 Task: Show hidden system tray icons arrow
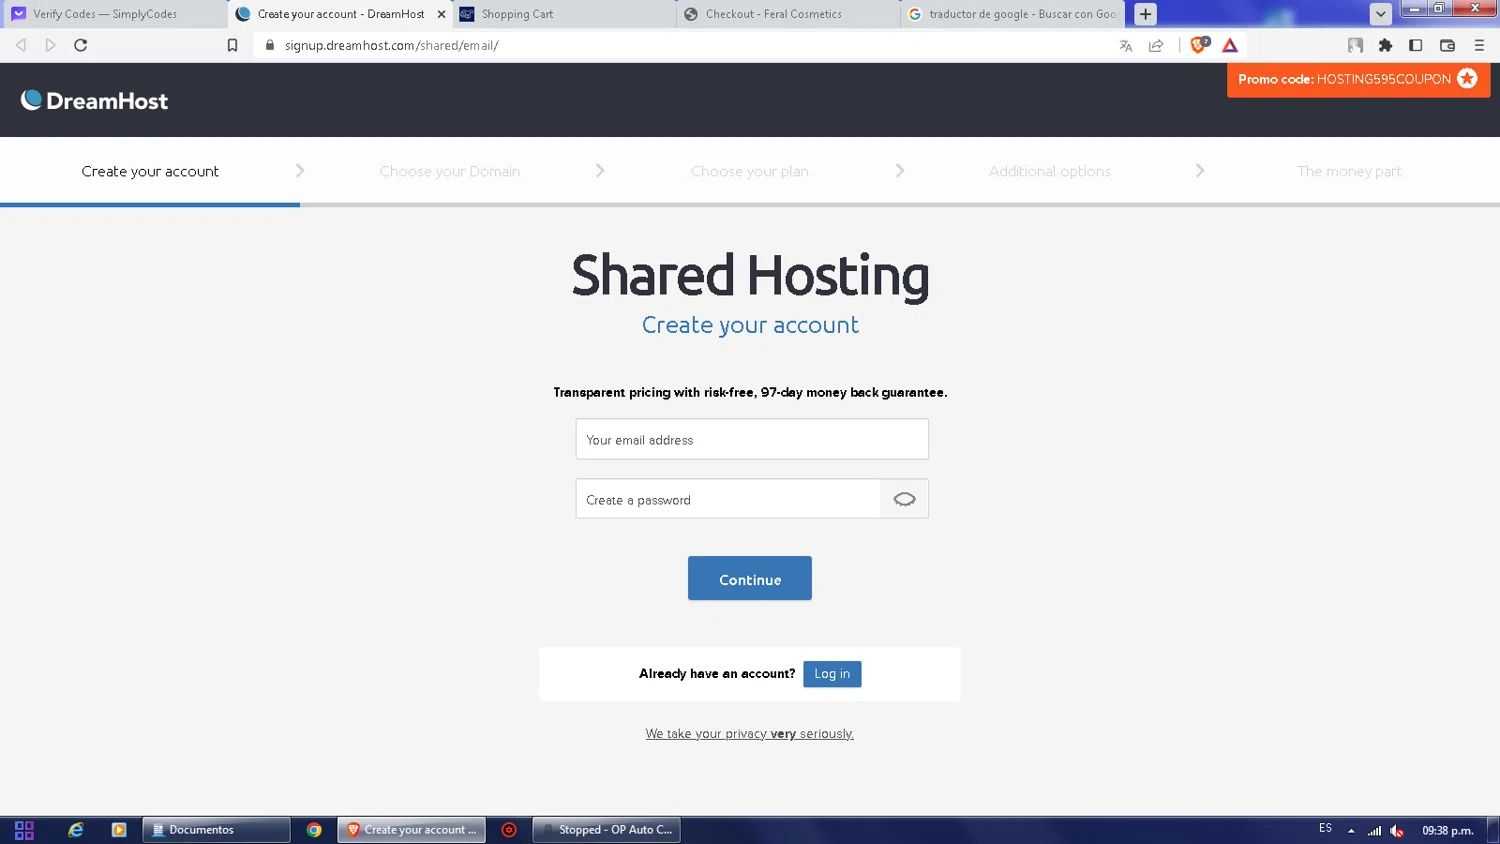coord(1351,831)
